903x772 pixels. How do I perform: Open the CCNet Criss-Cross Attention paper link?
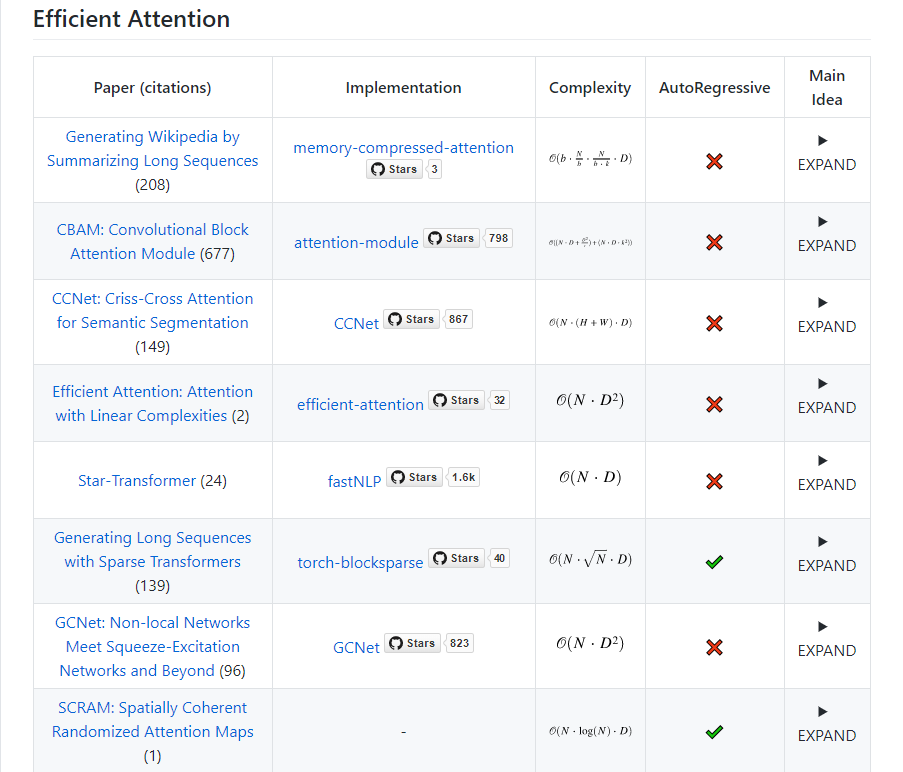tap(152, 310)
